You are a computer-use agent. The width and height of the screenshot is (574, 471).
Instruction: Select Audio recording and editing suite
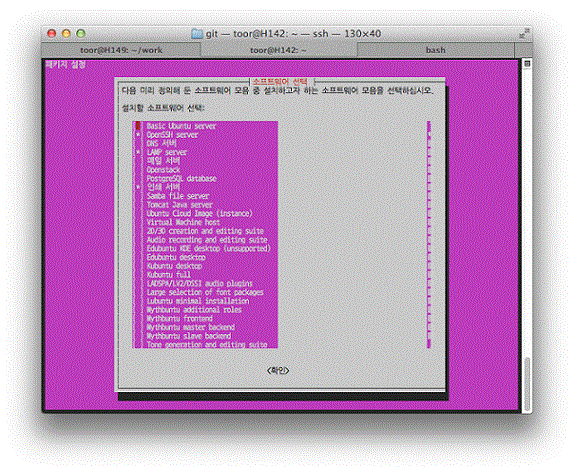click(207, 240)
